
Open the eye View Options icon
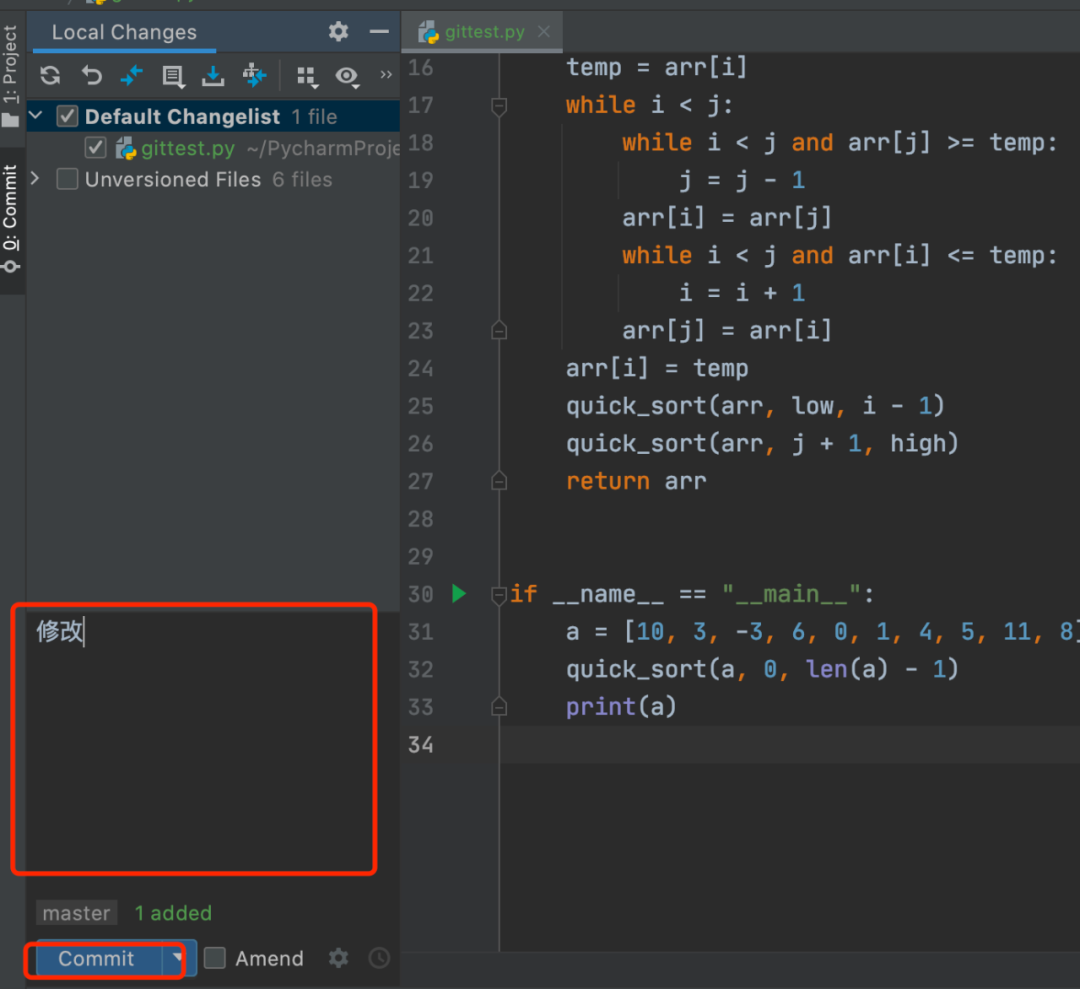pos(347,76)
